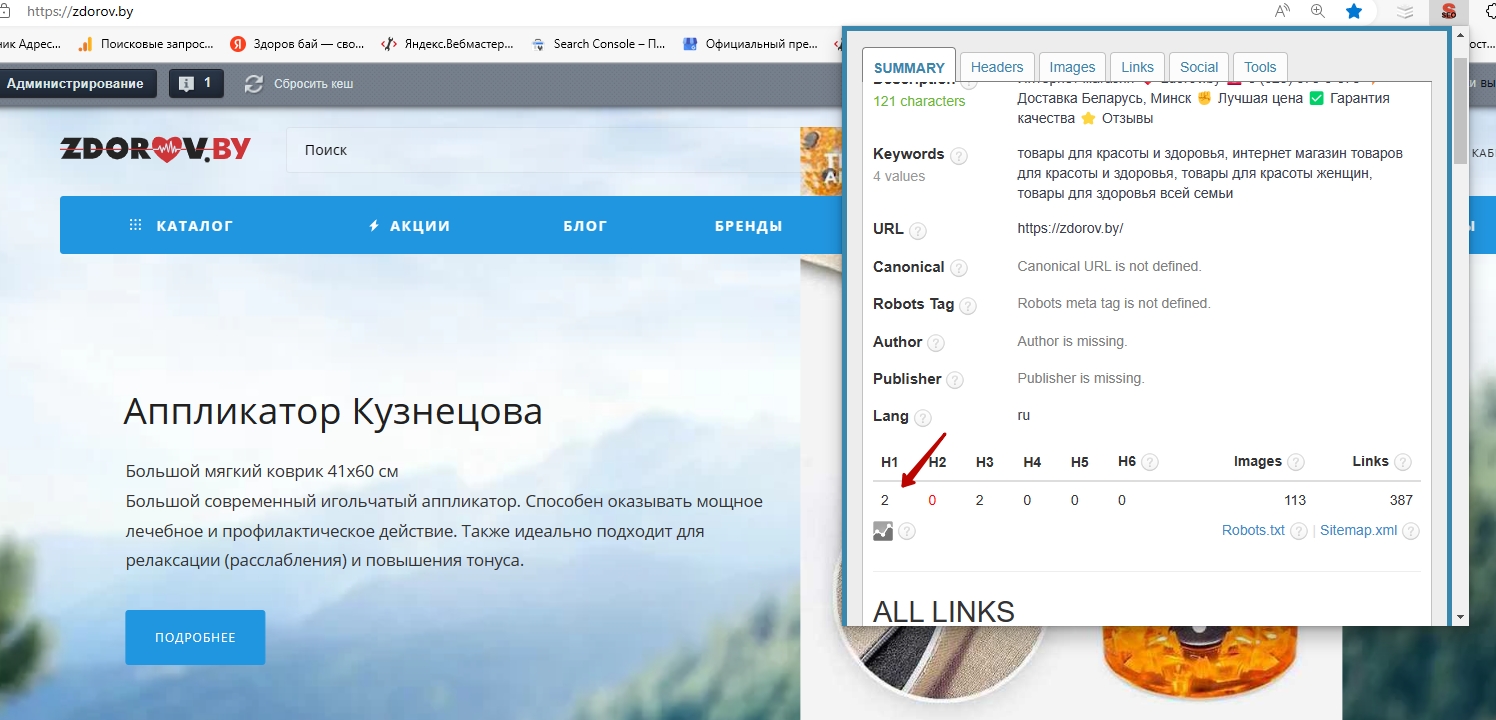Switch to the Headers tab
1496x720 pixels.
point(997,67)
